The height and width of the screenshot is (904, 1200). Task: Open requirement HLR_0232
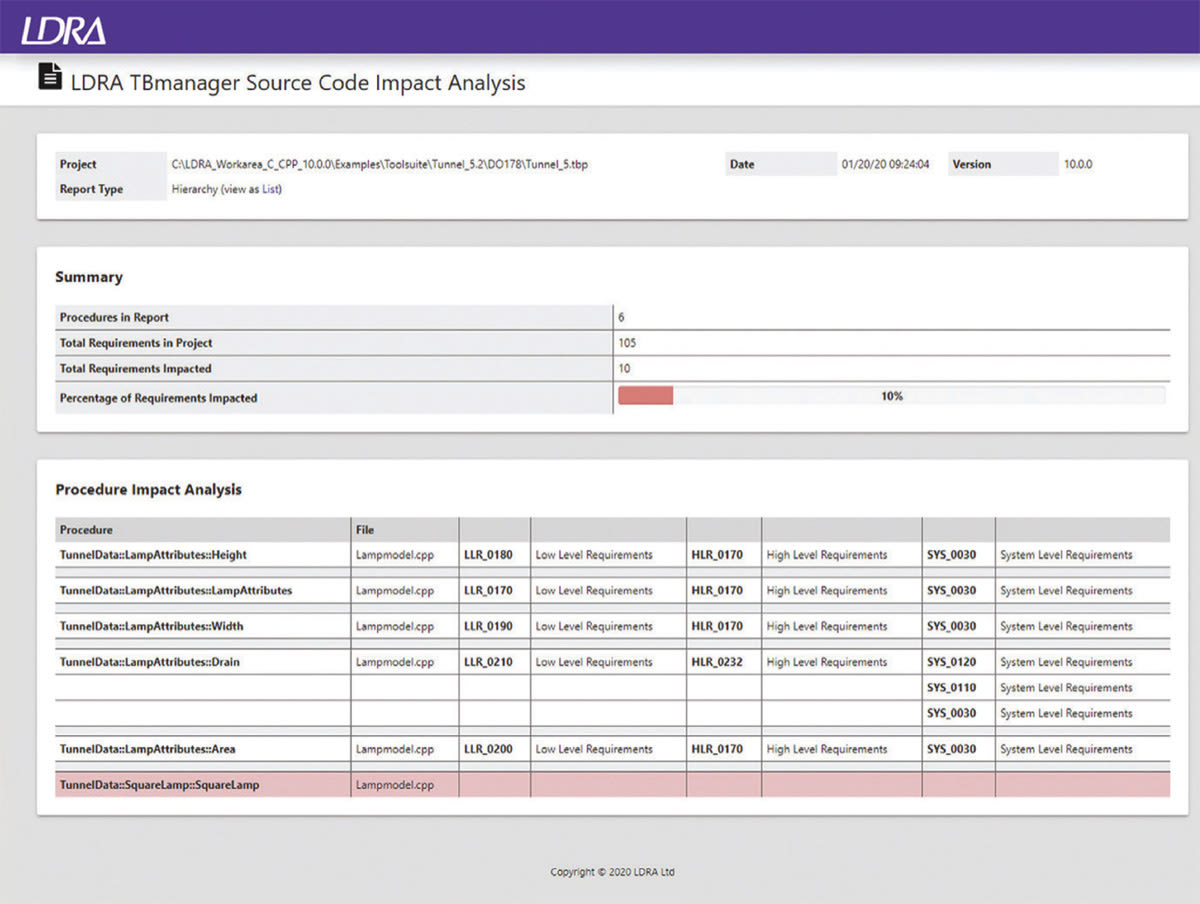pyautogui.click(x=717, y=662)
